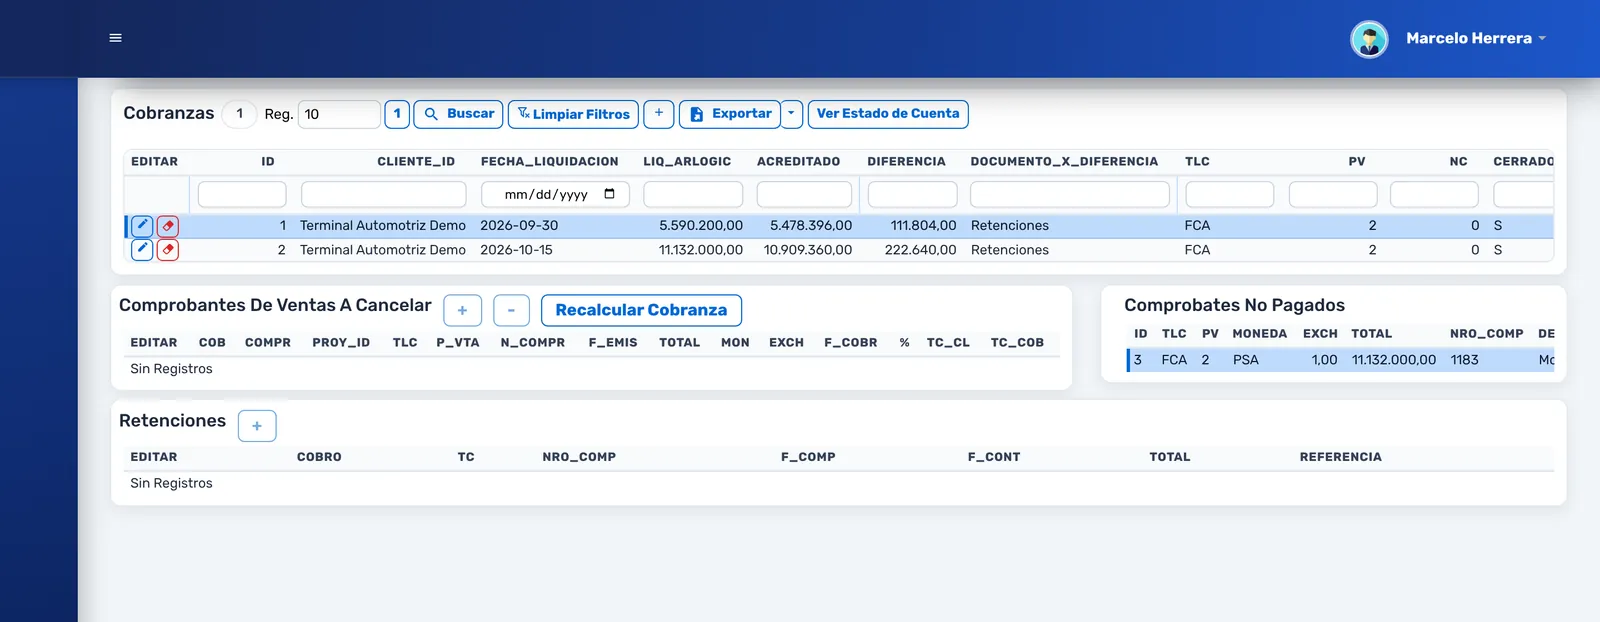The image size is (1600, 622).
Task: Select the 2026-10-15 liquidation date cell
Action: click(516, 250)
